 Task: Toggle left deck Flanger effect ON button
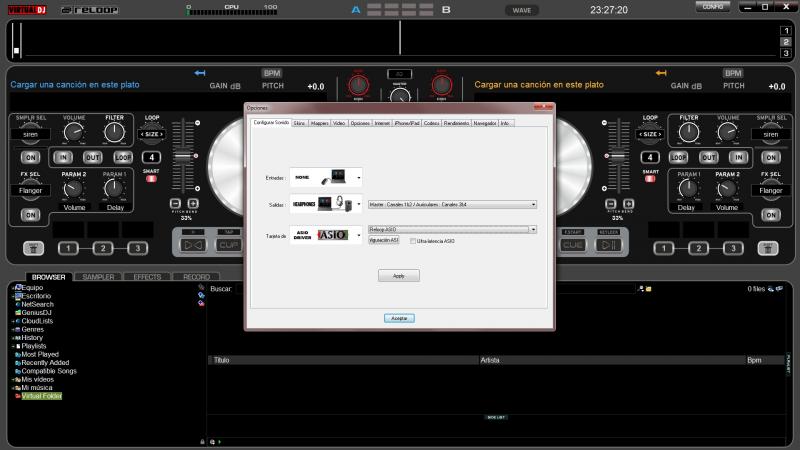click(31, 215)
